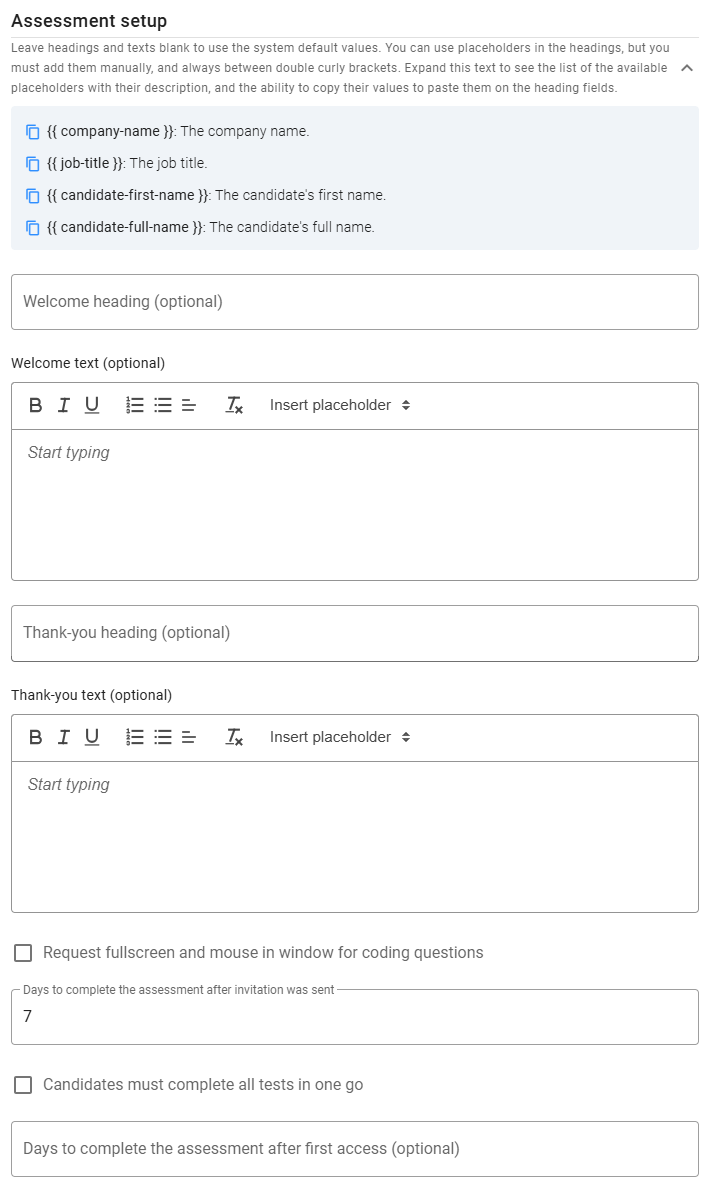
Task: Apply underline in Thank-you text editor
Action: pos(91,737)
